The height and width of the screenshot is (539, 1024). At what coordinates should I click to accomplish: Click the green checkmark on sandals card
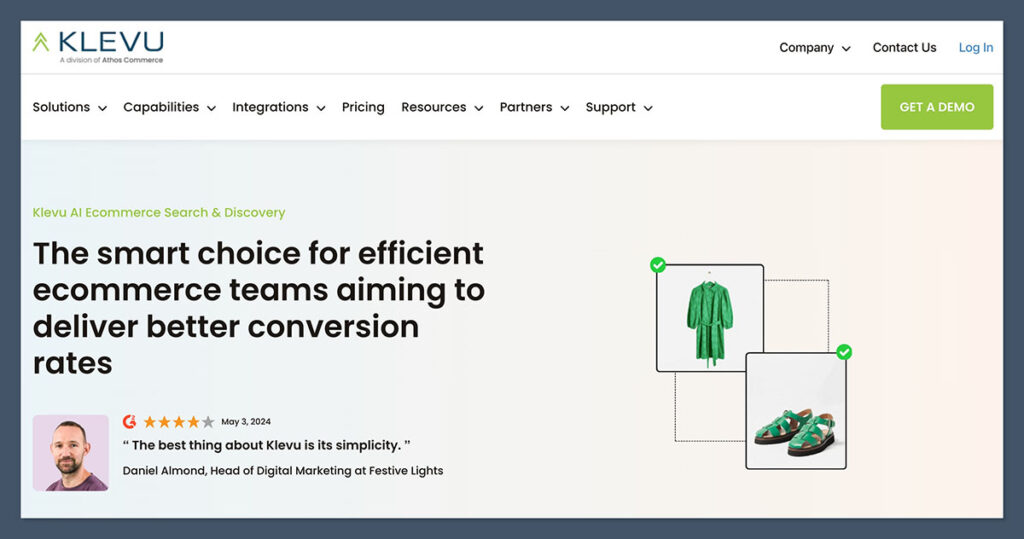844,352
